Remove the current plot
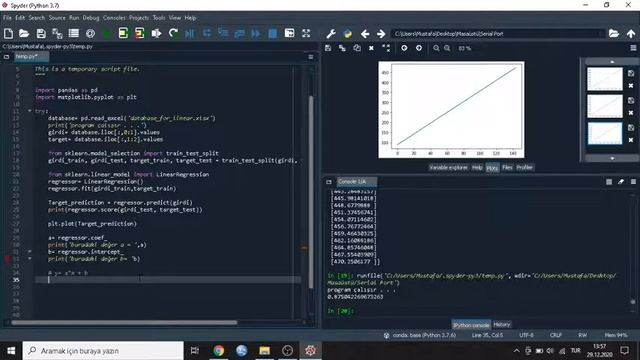 [x=371, y=48]
